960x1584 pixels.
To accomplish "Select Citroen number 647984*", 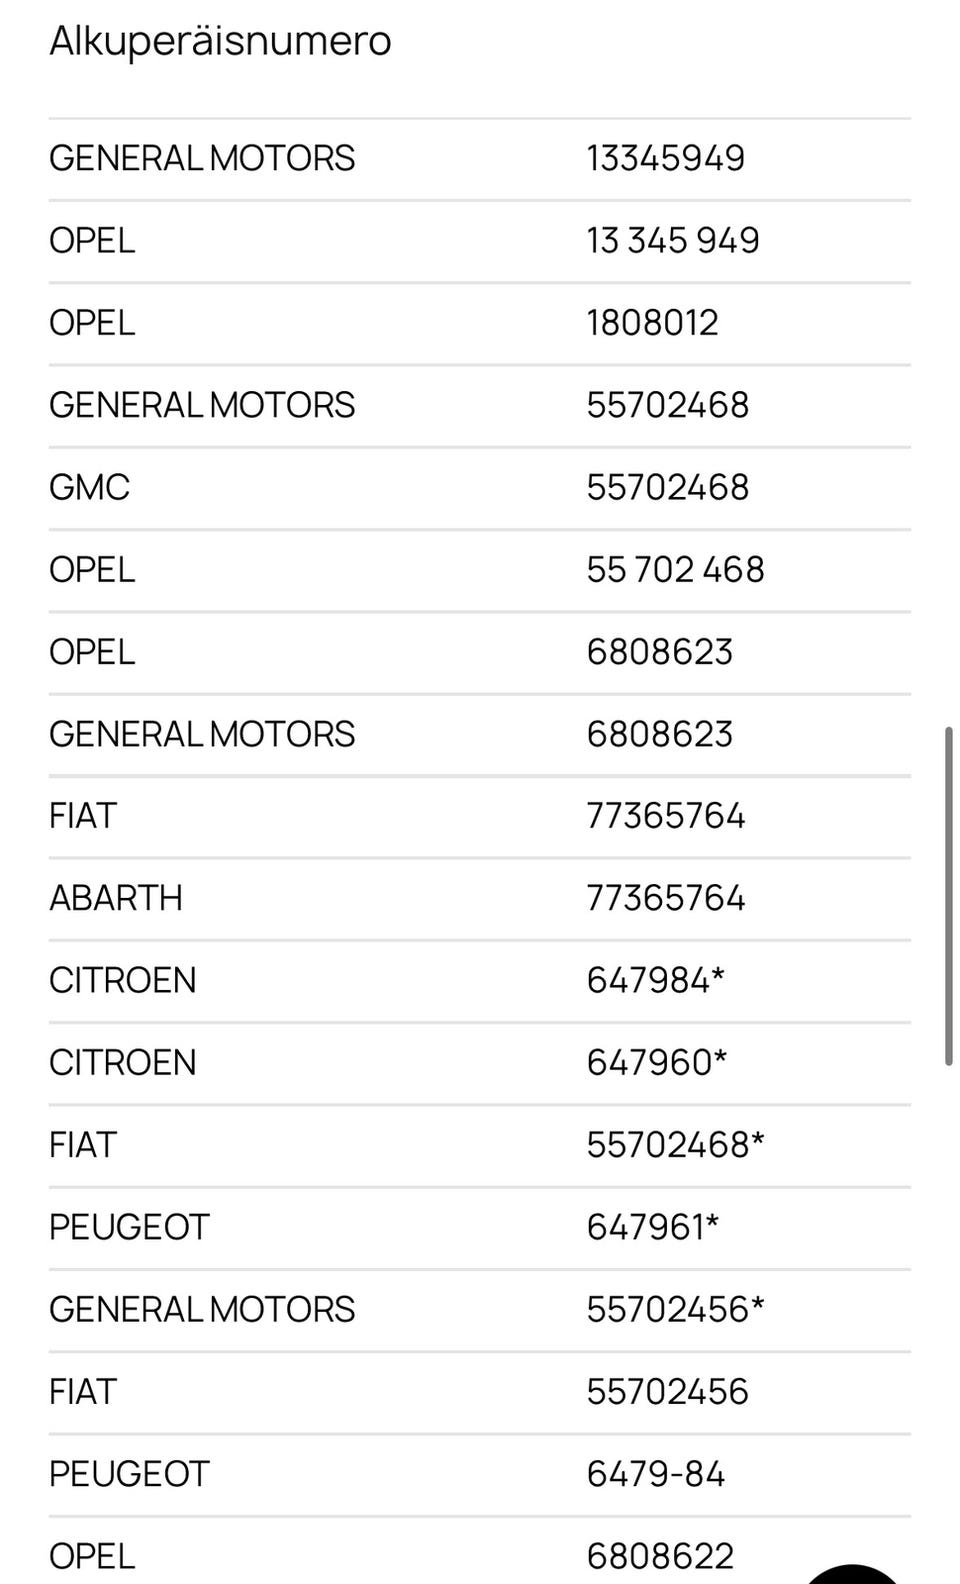I will (x=655, y=980).
